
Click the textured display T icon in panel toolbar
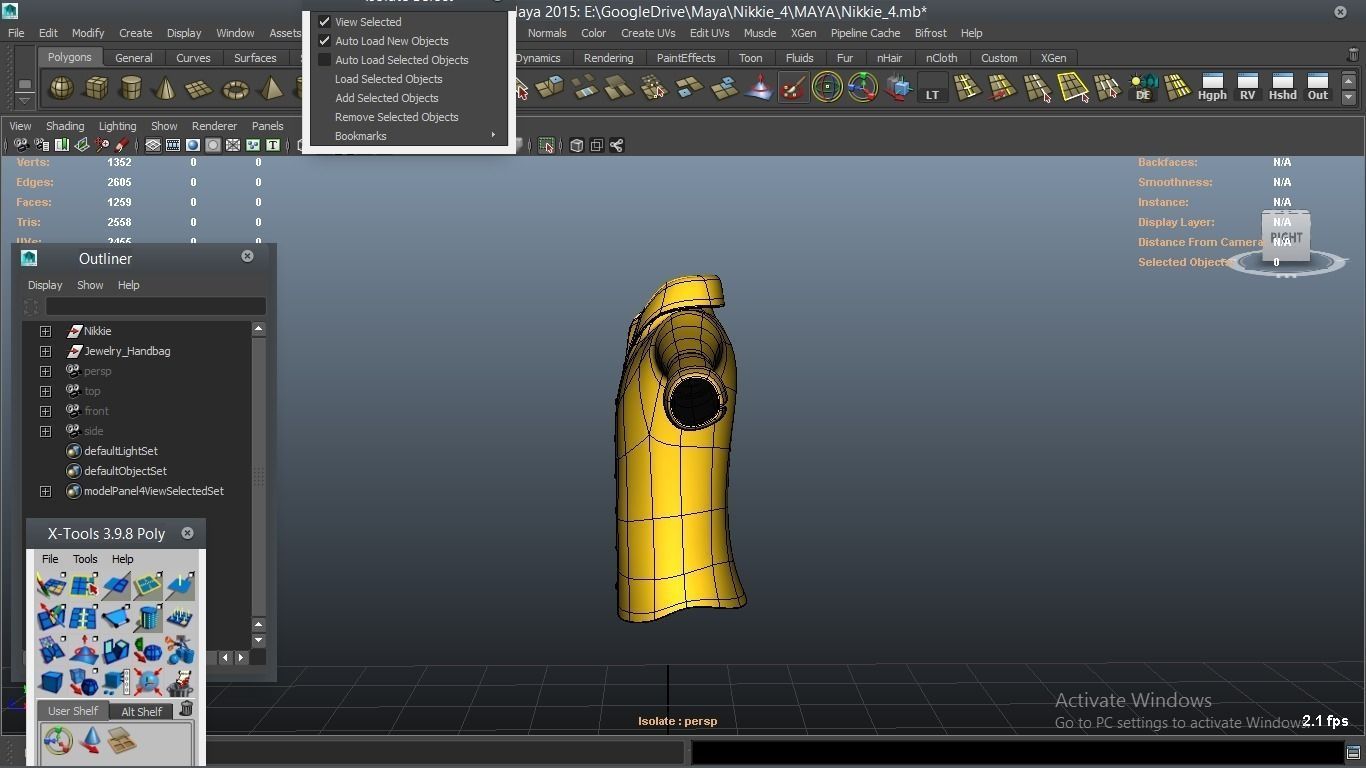pyautogui.click(x=272, y=145)
